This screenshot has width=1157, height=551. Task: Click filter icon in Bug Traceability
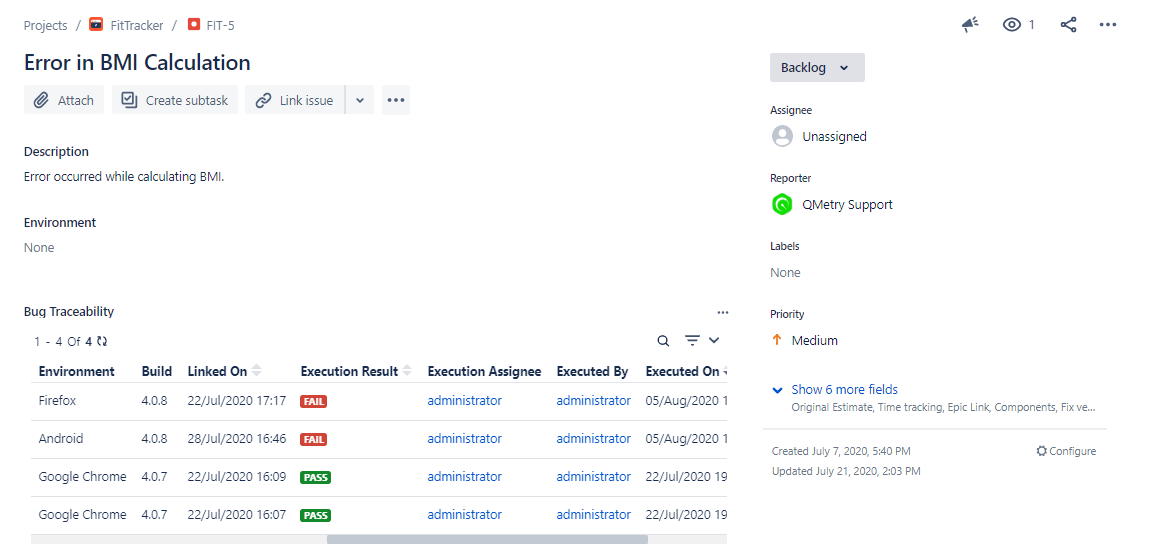pyautogui.click(x=692, y=340)
